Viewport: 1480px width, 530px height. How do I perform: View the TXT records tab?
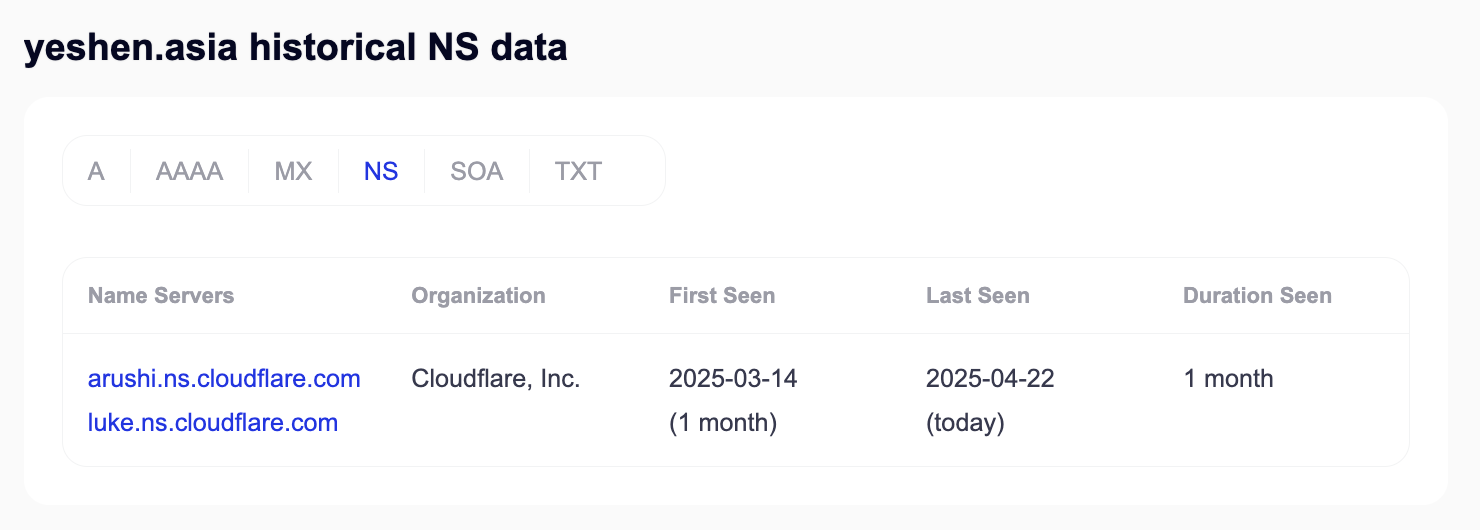click(578, 171)
